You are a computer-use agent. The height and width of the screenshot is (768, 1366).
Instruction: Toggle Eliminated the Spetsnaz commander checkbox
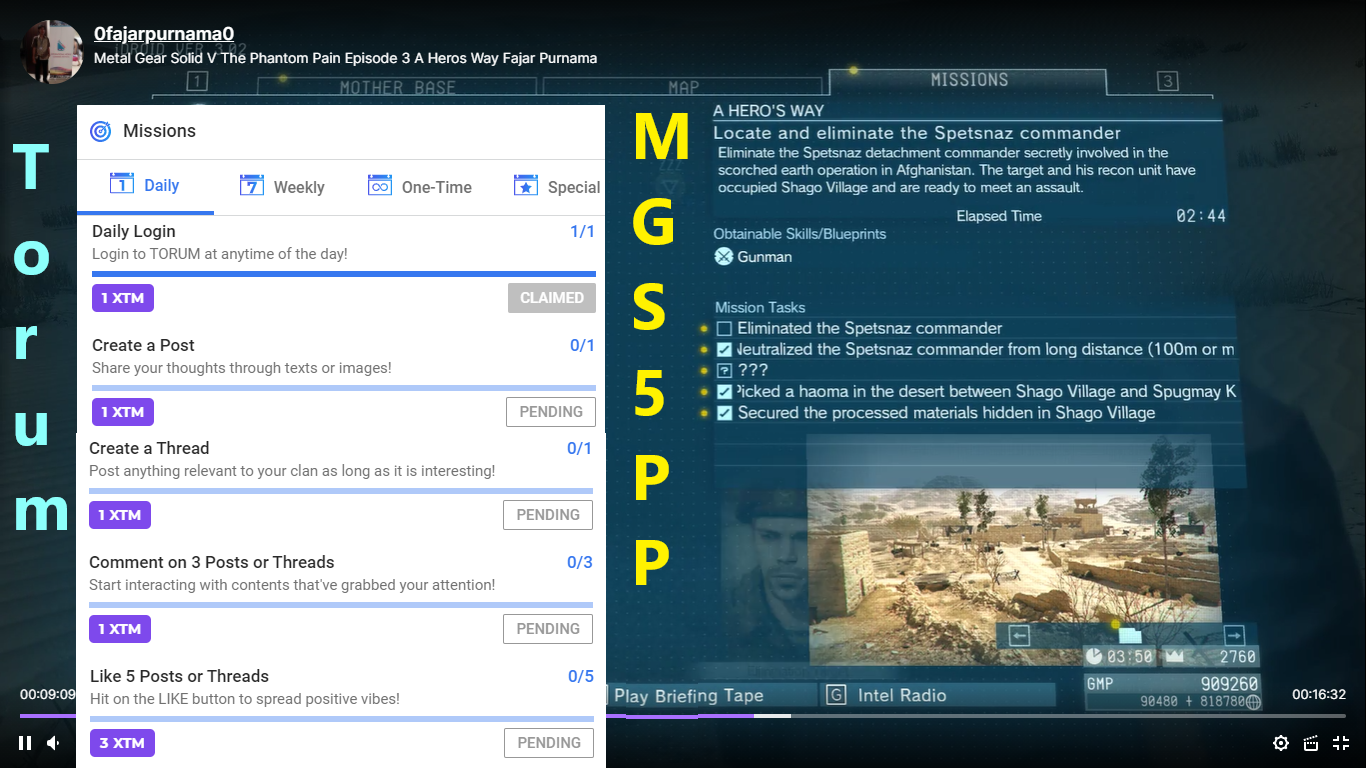(725, 328)
